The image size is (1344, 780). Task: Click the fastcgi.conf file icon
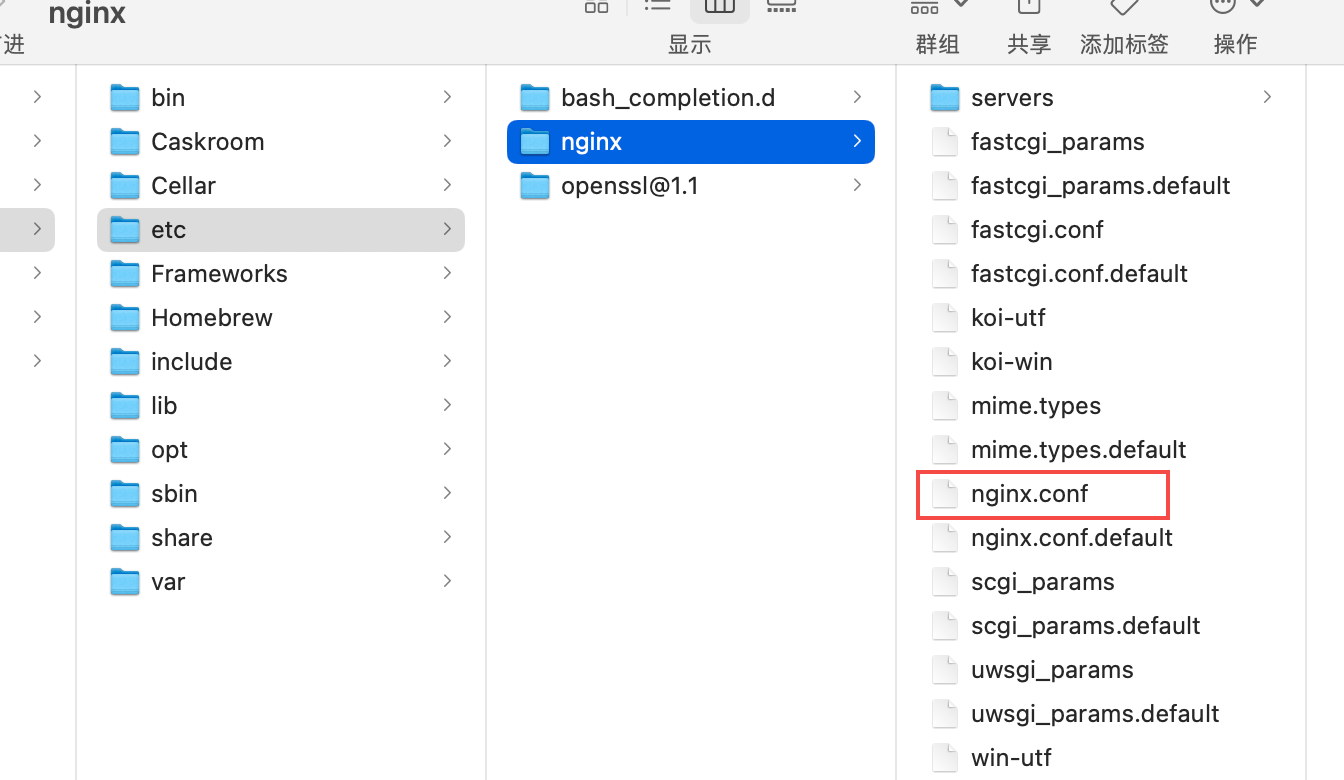[945, 229]
